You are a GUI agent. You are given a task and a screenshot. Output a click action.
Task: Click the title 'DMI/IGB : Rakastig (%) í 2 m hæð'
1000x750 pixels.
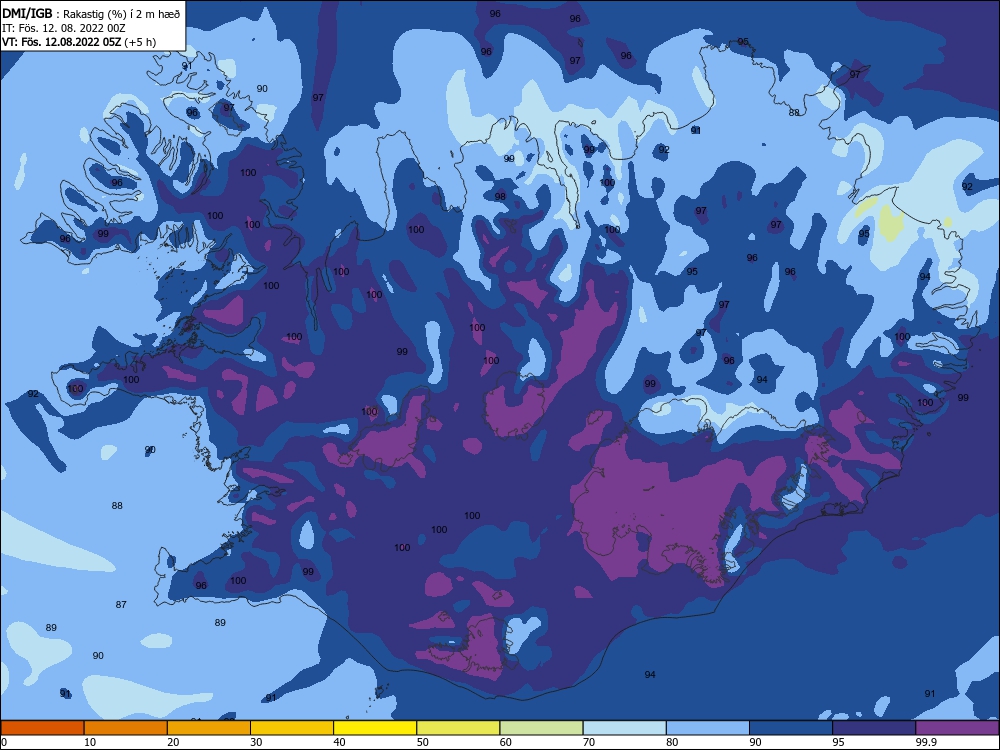pos(91,14)
